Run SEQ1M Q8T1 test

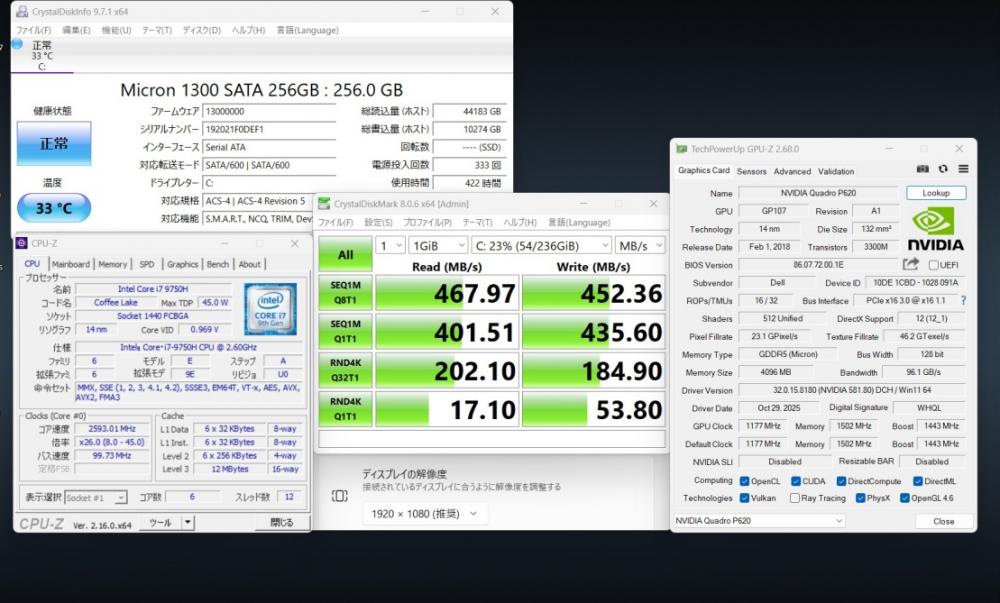point(345,293)
